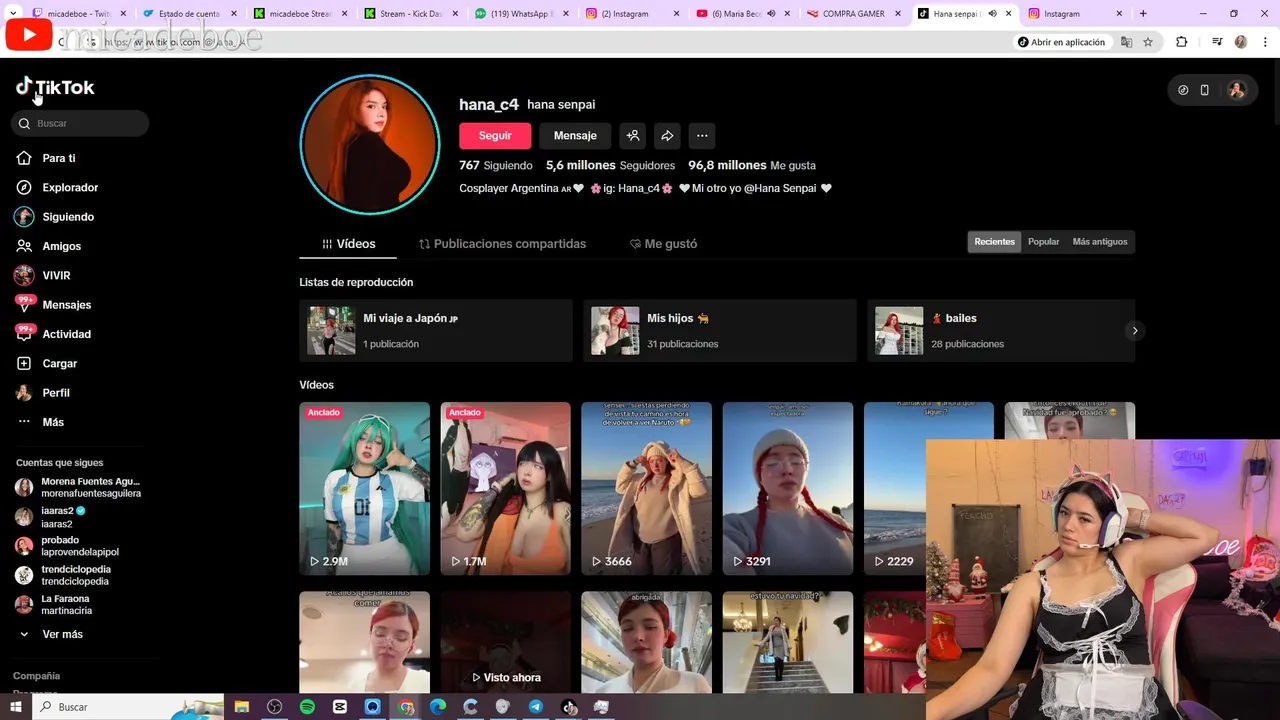The image size is (1280, 720).
Task: Open Telegram from the taskbar
Action: 536,707
